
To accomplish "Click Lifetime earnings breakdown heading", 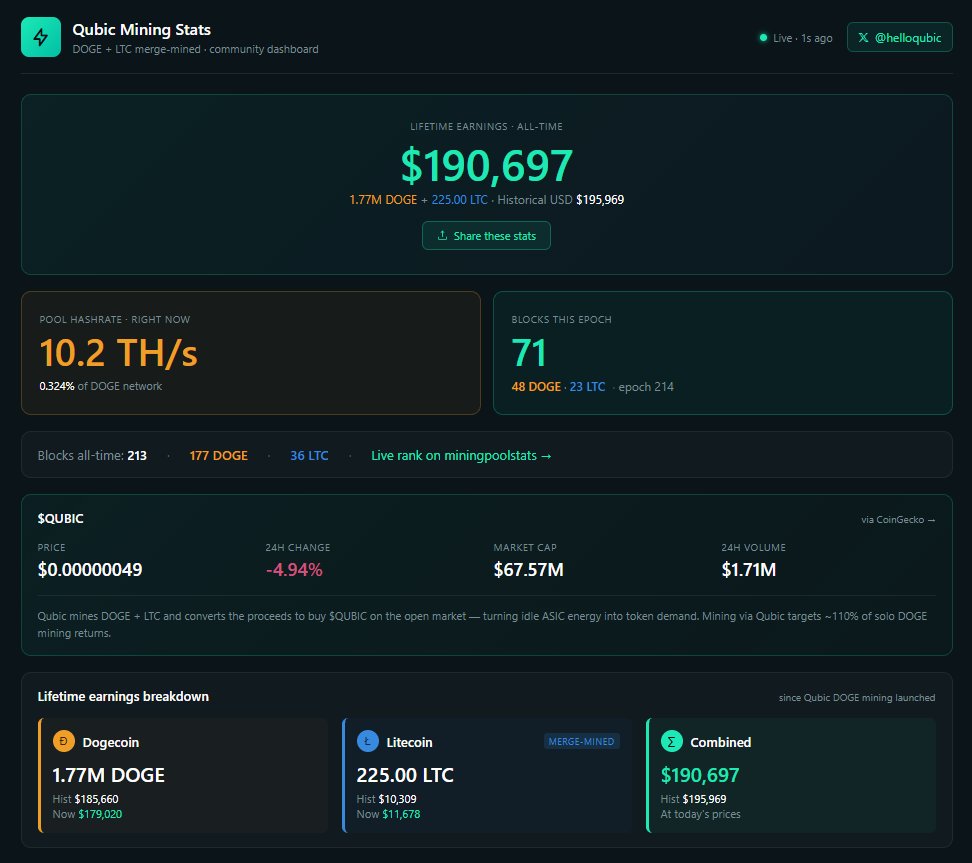I will coord(123,696).
